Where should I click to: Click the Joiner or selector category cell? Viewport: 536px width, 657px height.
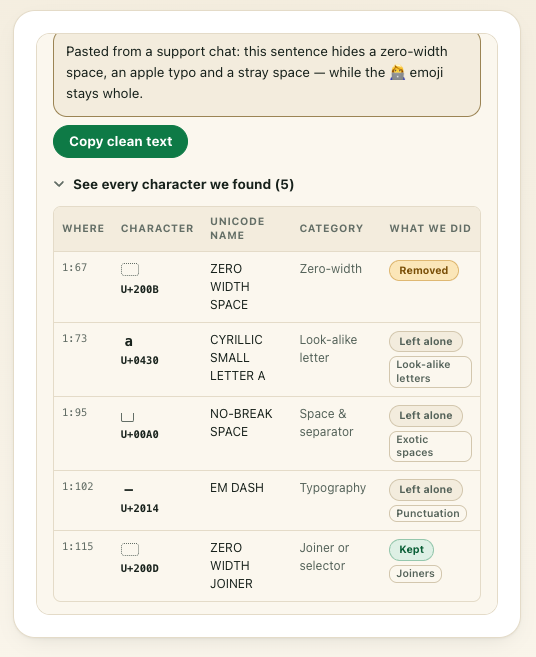click(324, 557)
